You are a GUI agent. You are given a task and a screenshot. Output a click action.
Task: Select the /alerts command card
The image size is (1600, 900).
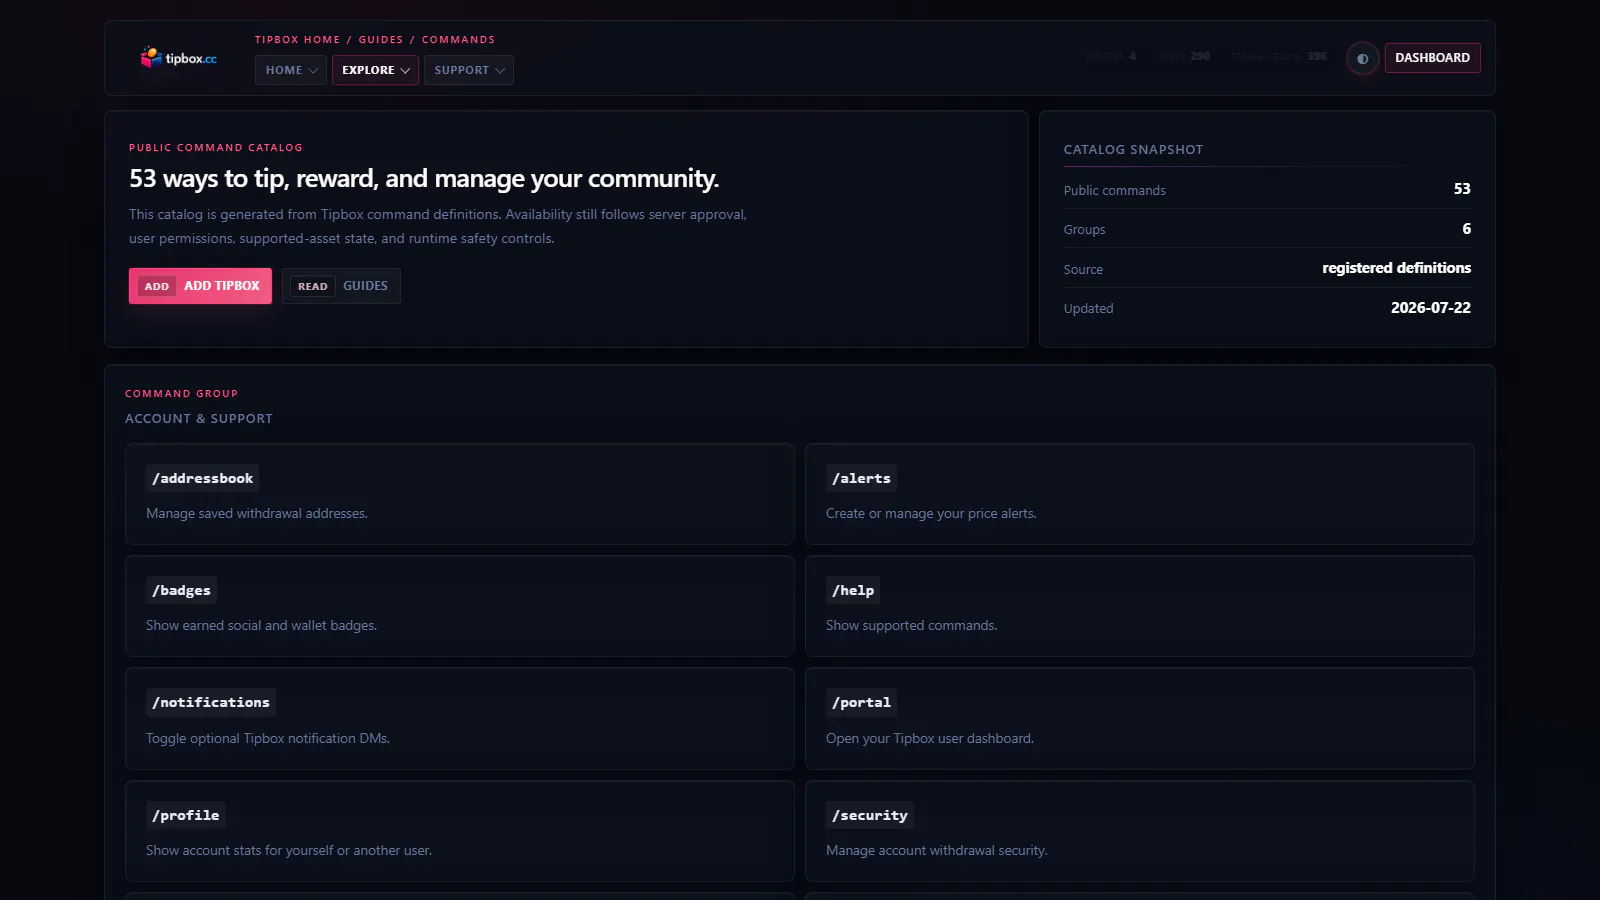[x=1140, y=494]
